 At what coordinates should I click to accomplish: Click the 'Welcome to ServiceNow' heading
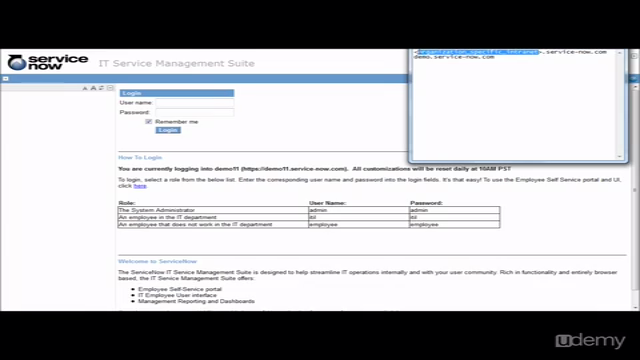point(158,261)
